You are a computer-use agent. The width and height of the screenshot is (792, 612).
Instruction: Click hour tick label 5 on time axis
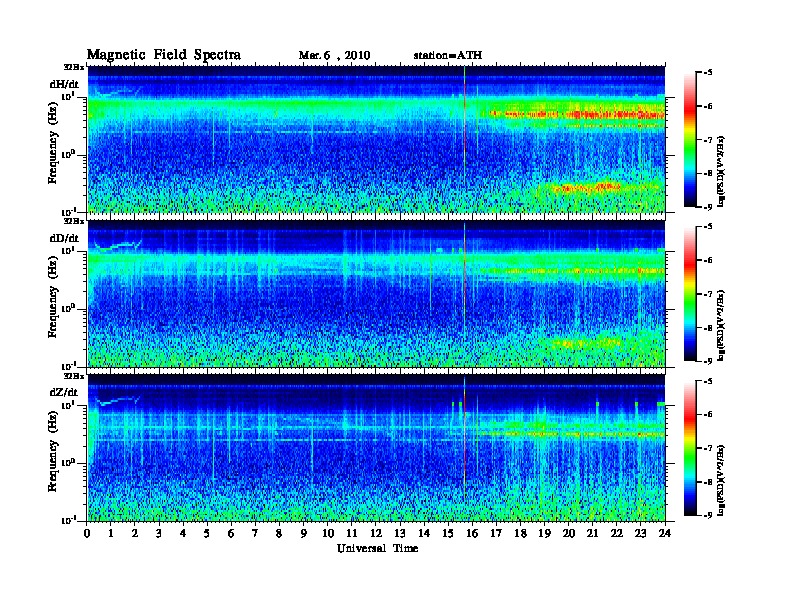[207, 533]
